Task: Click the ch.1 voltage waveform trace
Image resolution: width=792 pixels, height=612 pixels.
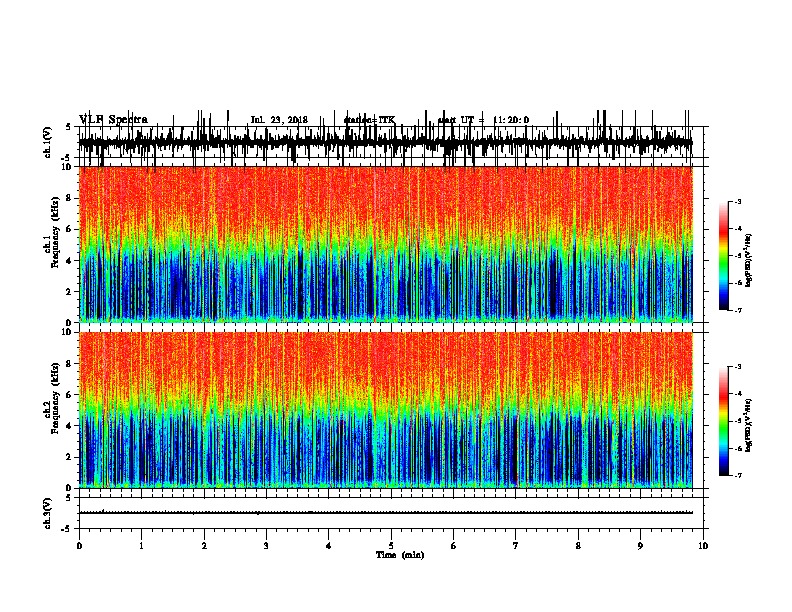Action: click(x=386, y=142)
